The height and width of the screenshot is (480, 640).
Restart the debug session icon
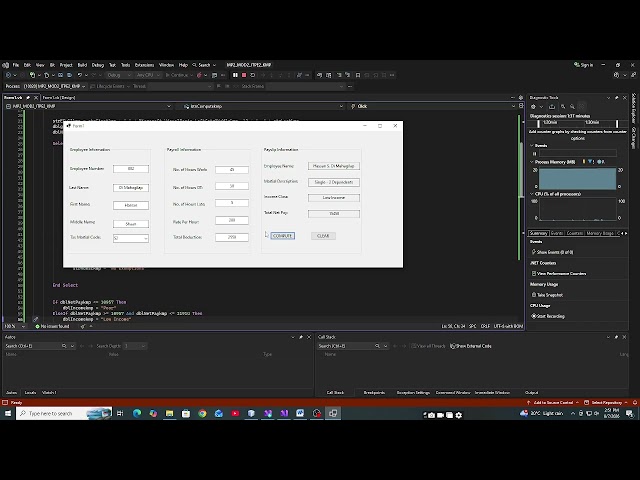coord(253,75)
